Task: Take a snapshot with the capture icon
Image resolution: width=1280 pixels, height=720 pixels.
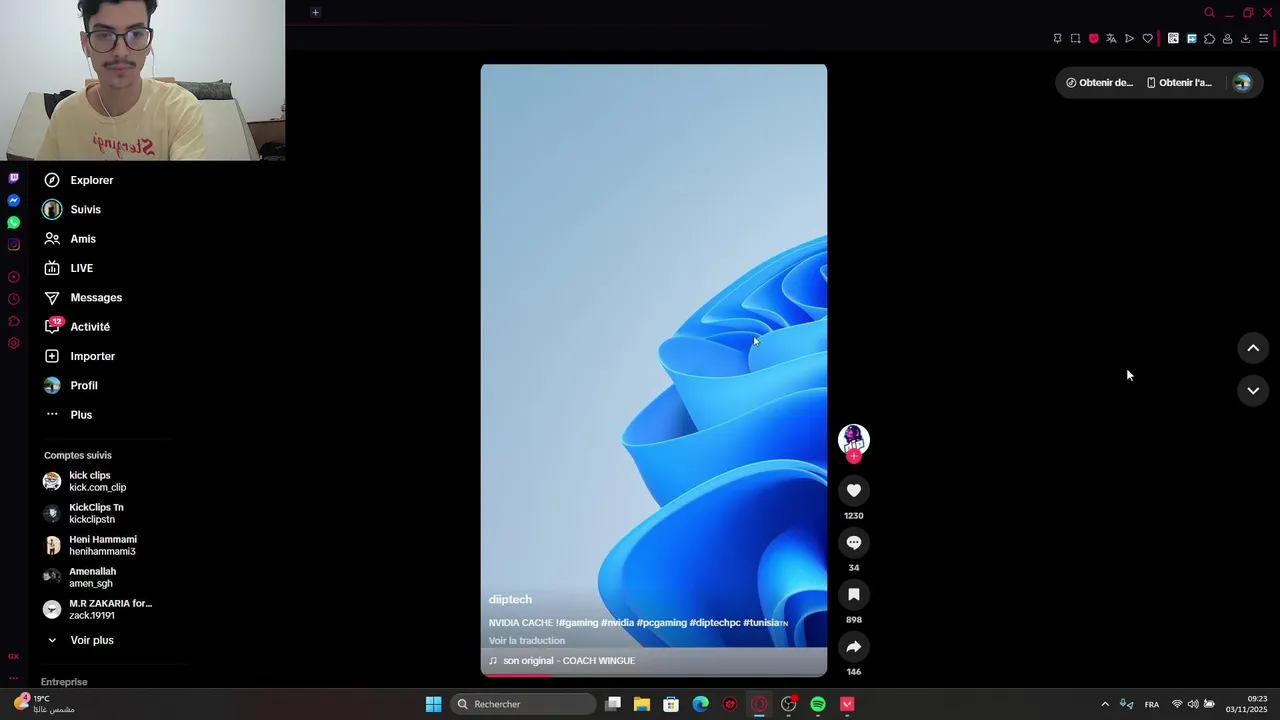Action: tap(1075, 39)
